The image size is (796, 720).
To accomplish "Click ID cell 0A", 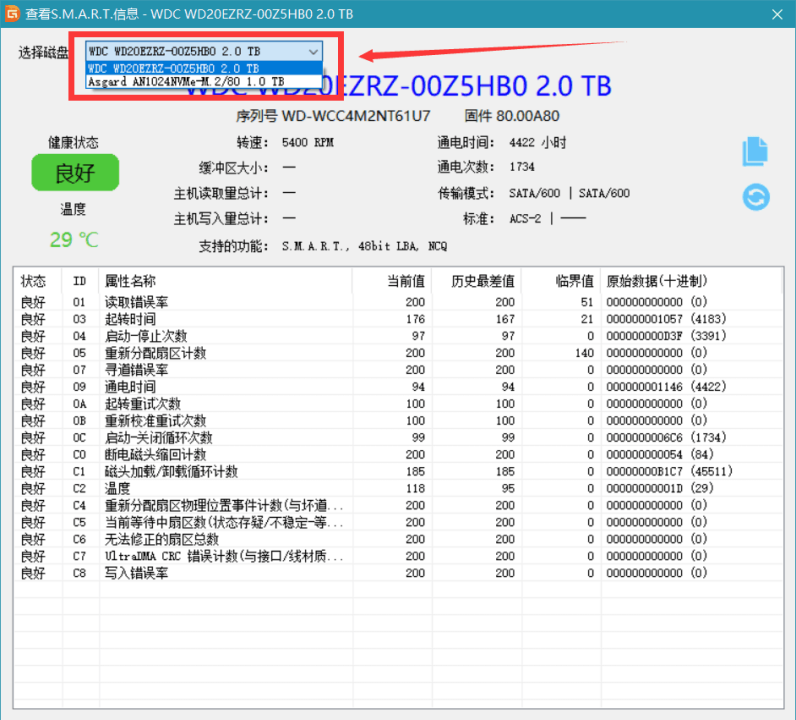I will pos(79,404).
